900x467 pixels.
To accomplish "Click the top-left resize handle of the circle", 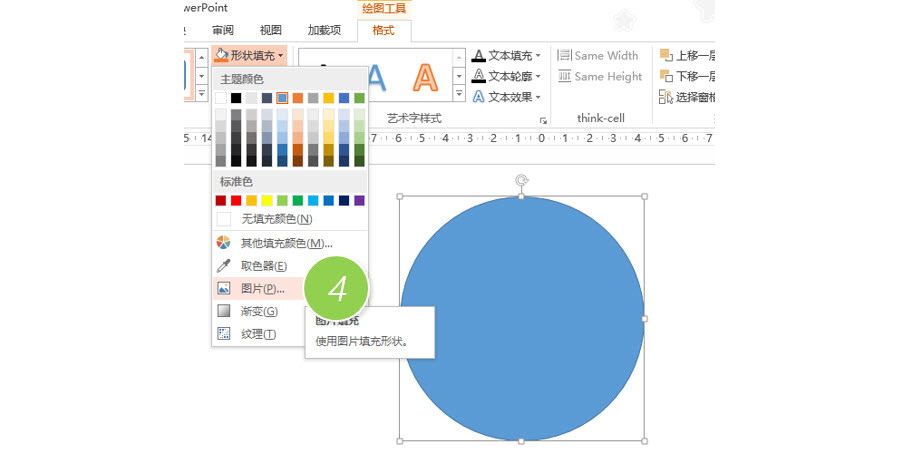I will (x=400, y=196).
